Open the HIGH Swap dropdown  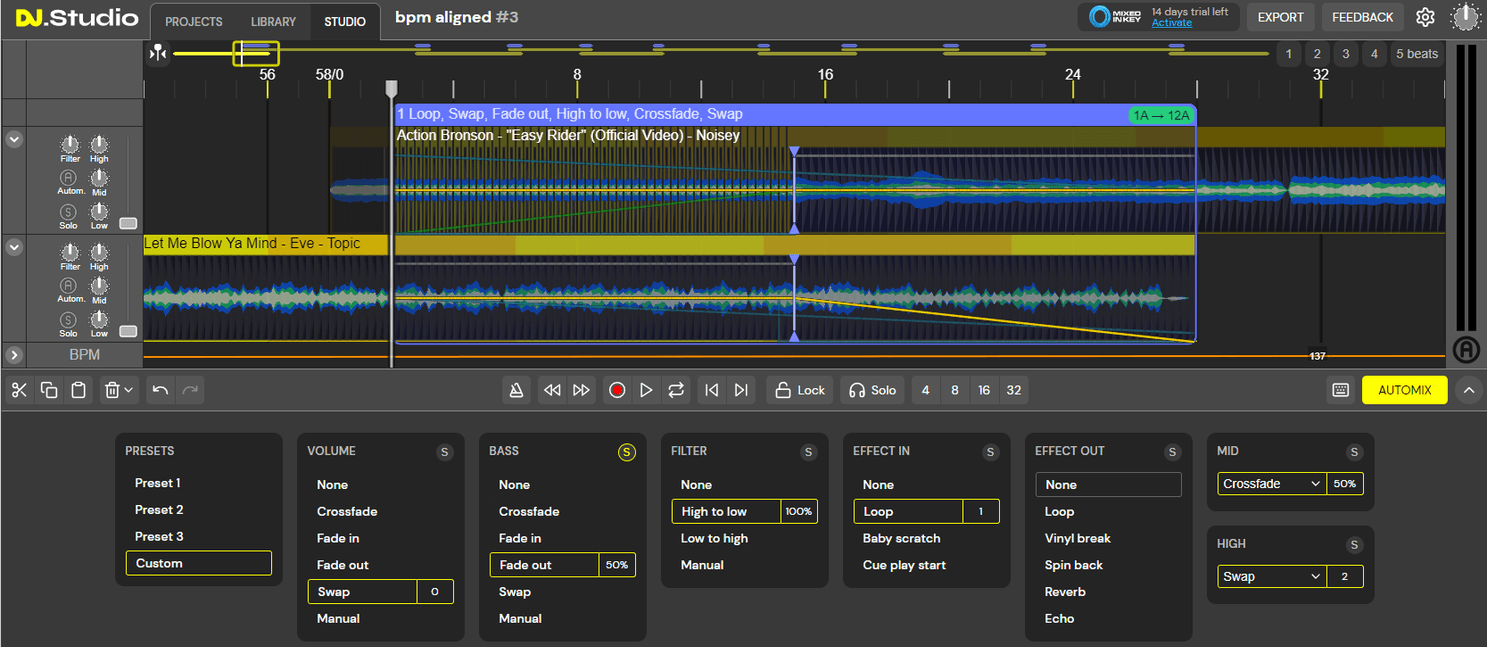pyautogui.click(x=1272, y=577)
